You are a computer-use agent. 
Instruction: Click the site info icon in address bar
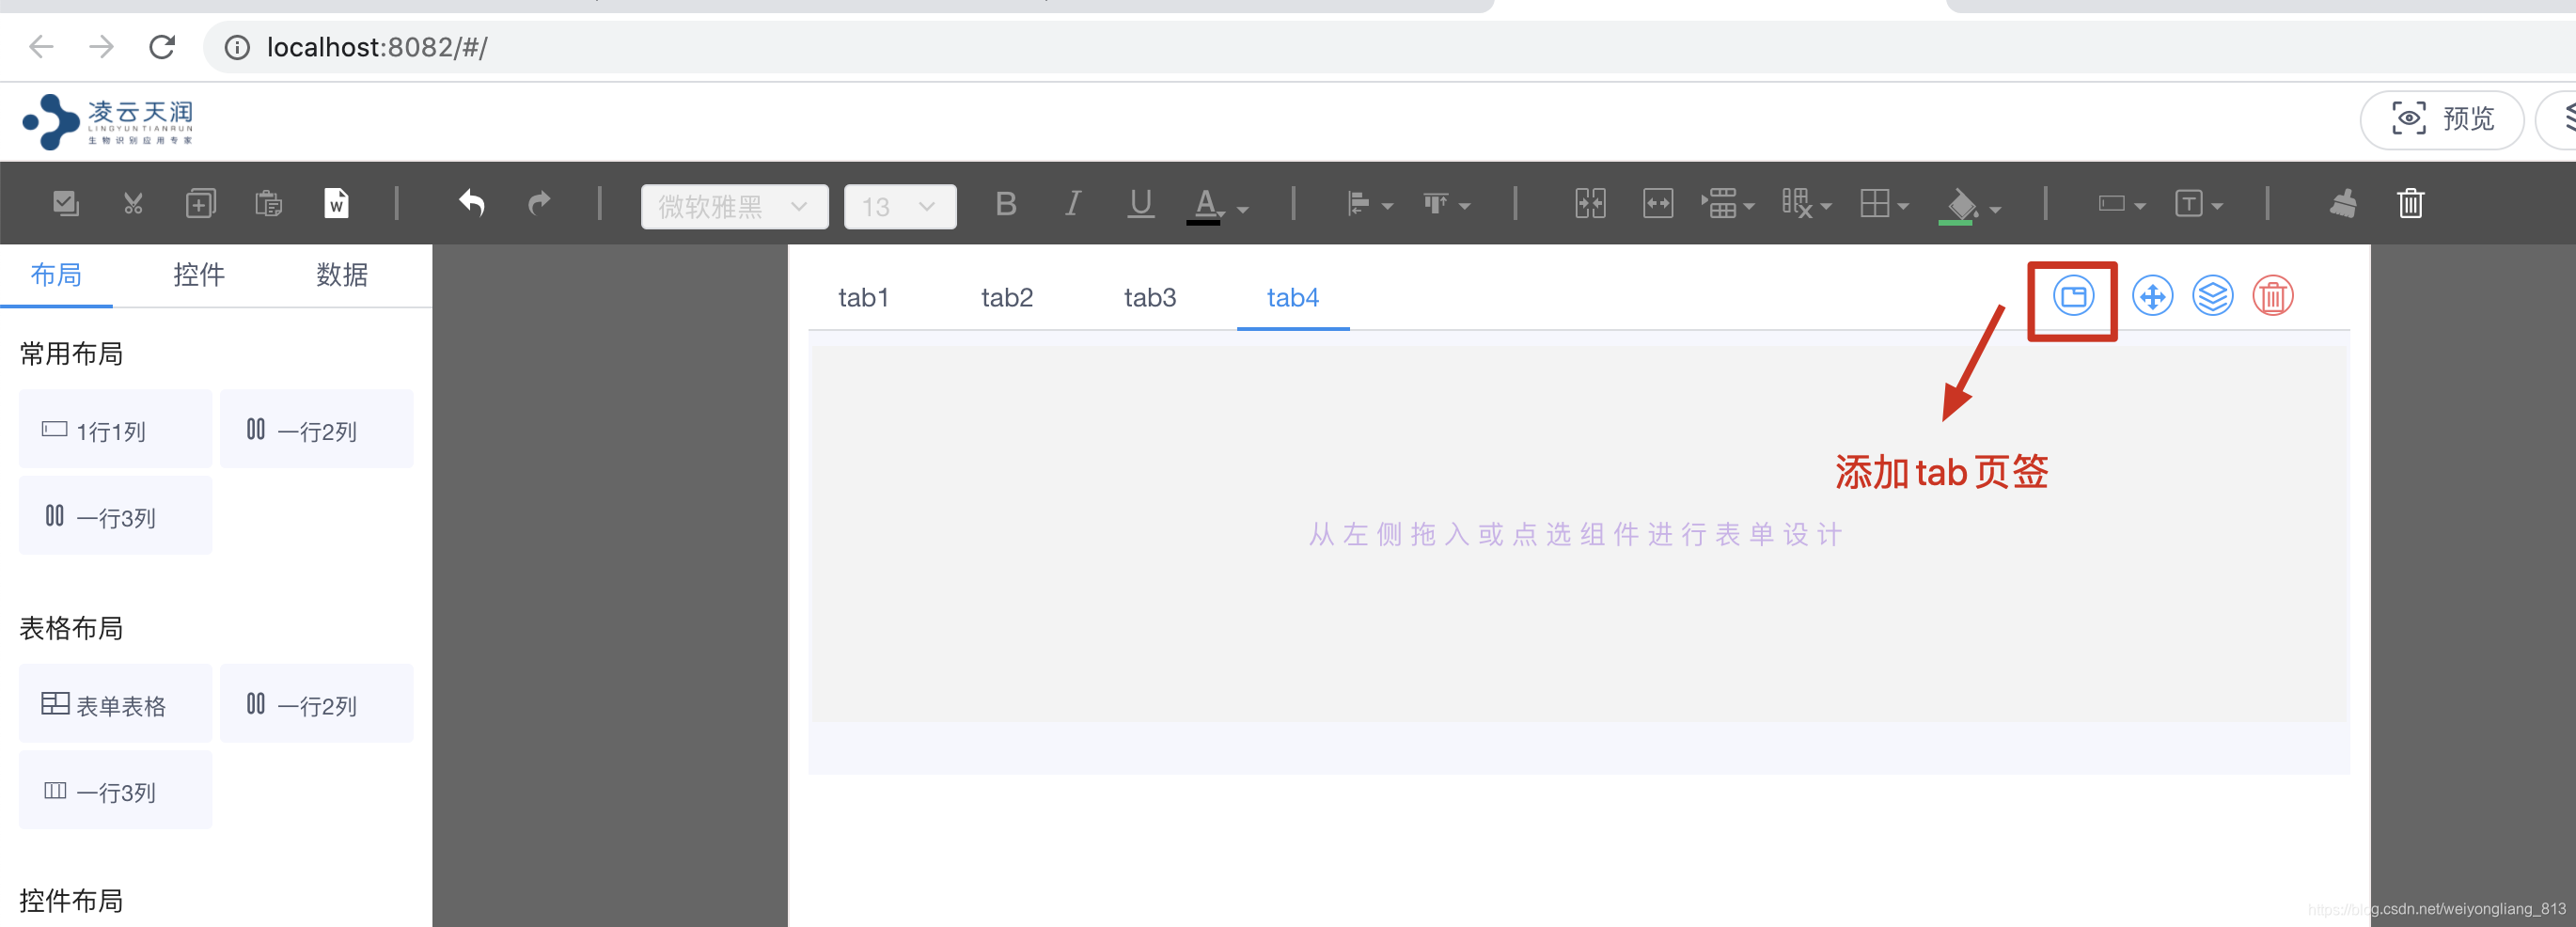(237, 48)
